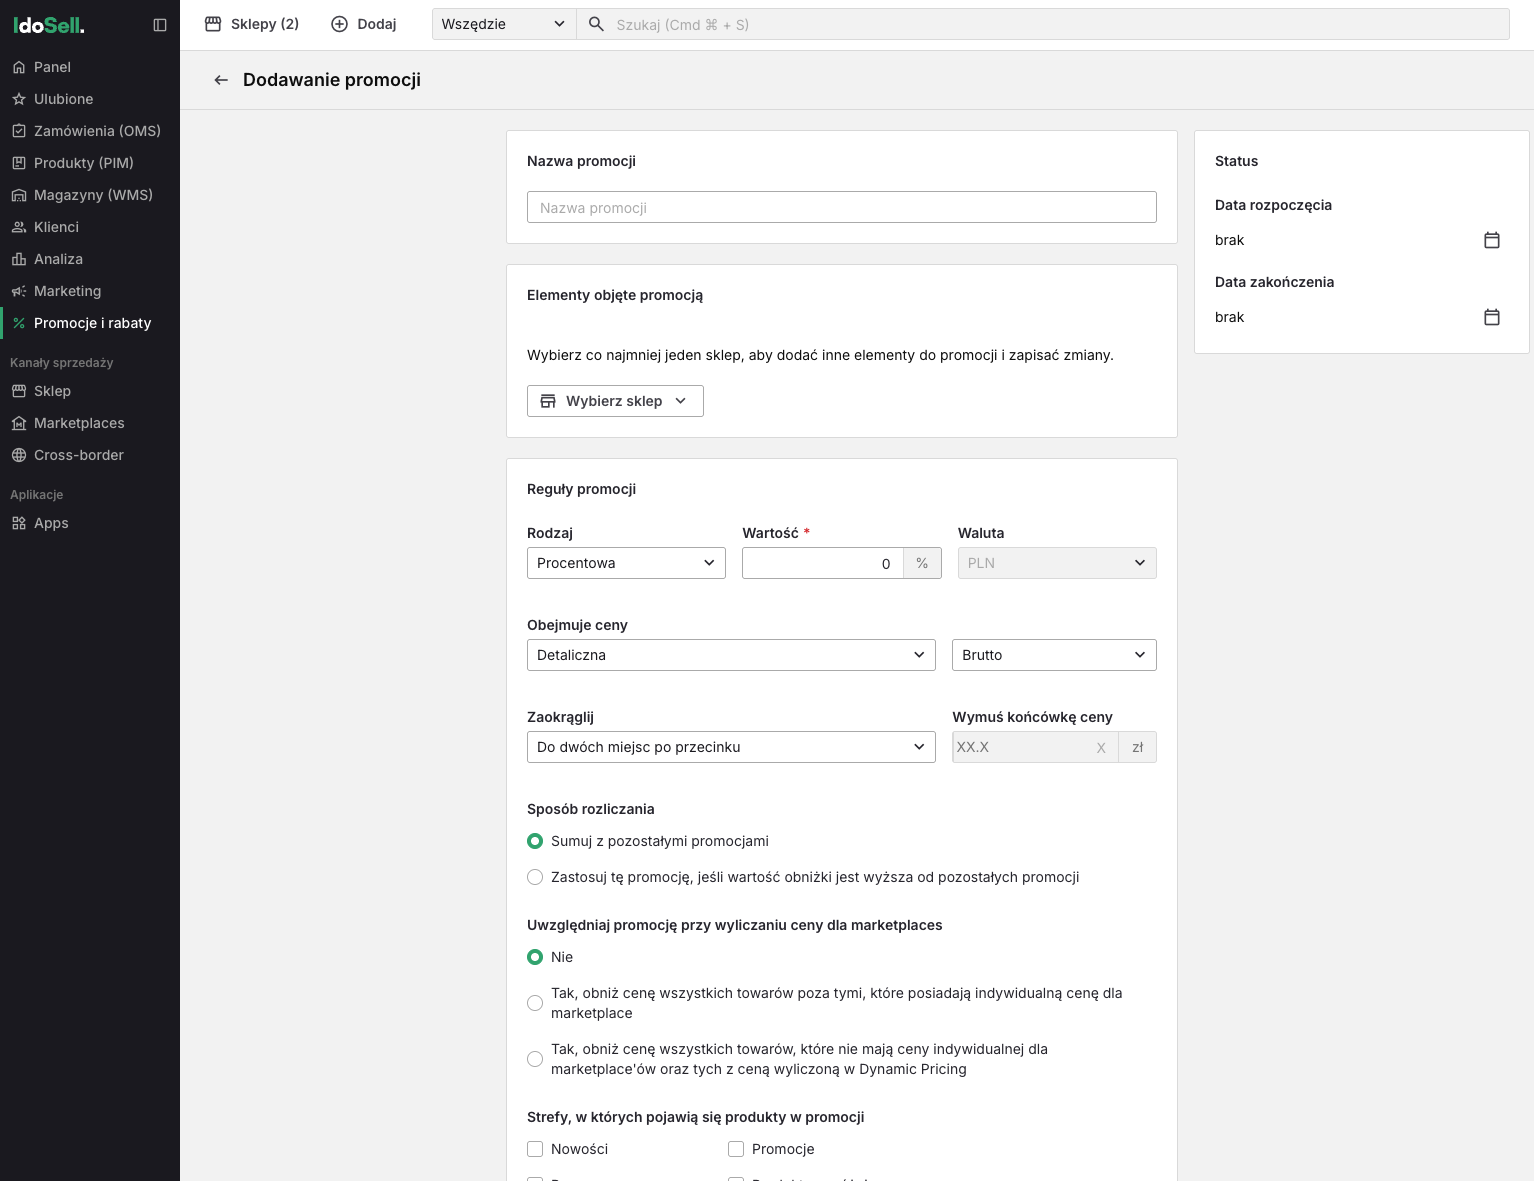Open the Zaokrąglij rounding dropdown

pyautogui.click(x=731, y=747)
